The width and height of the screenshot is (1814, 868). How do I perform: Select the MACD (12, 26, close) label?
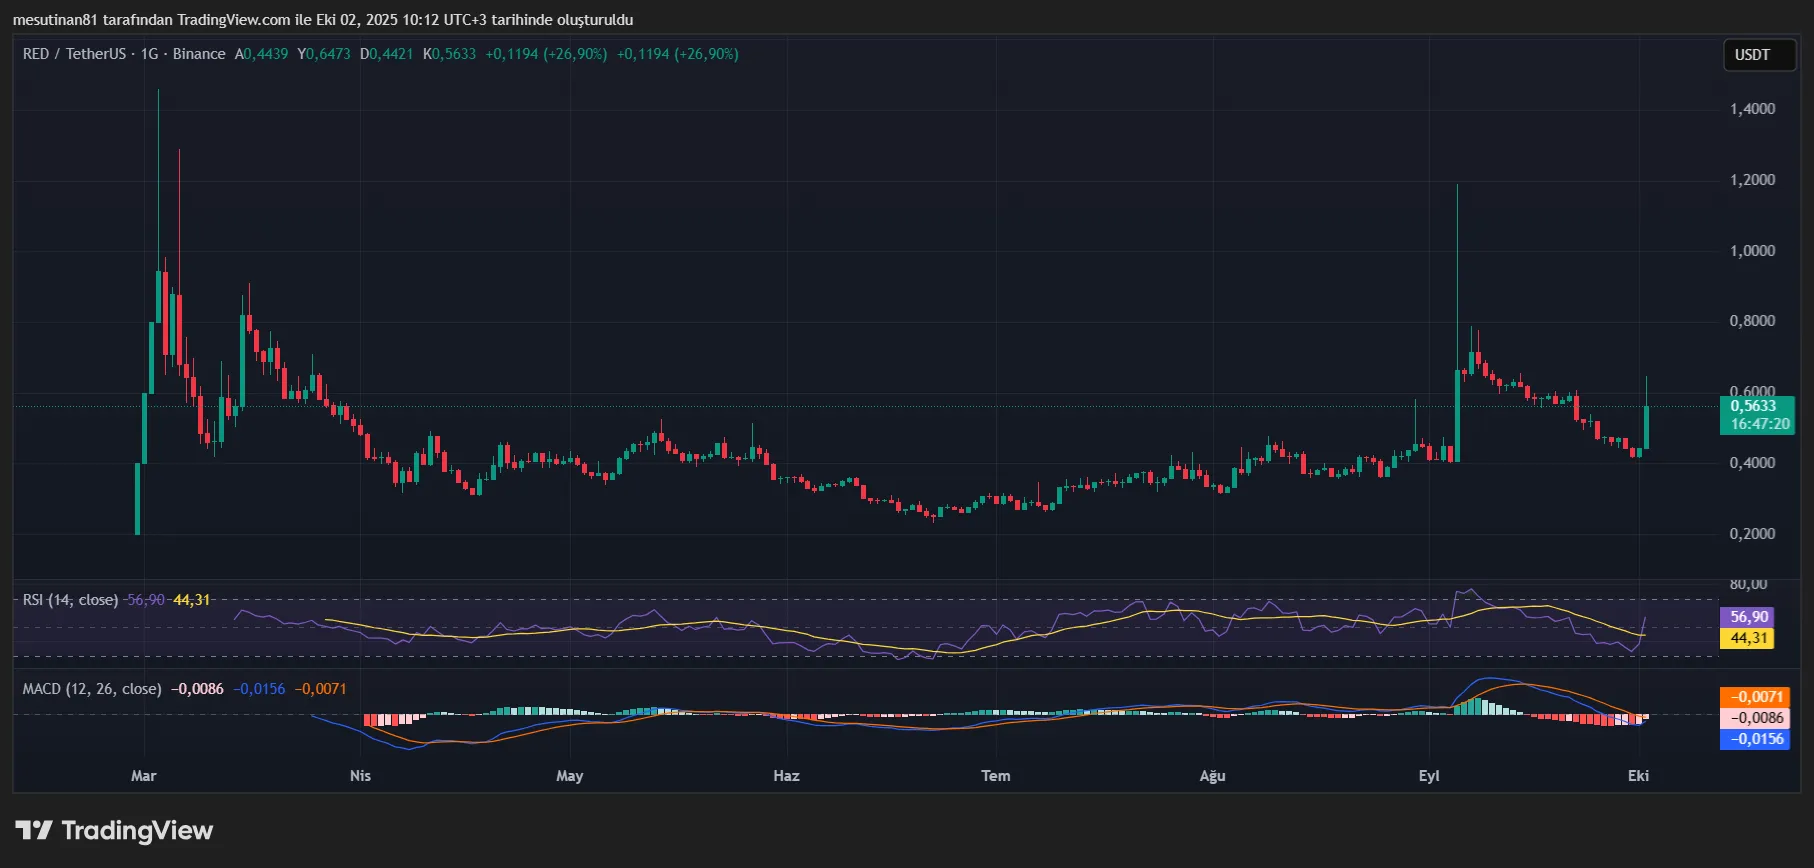[x=92, y=689]
